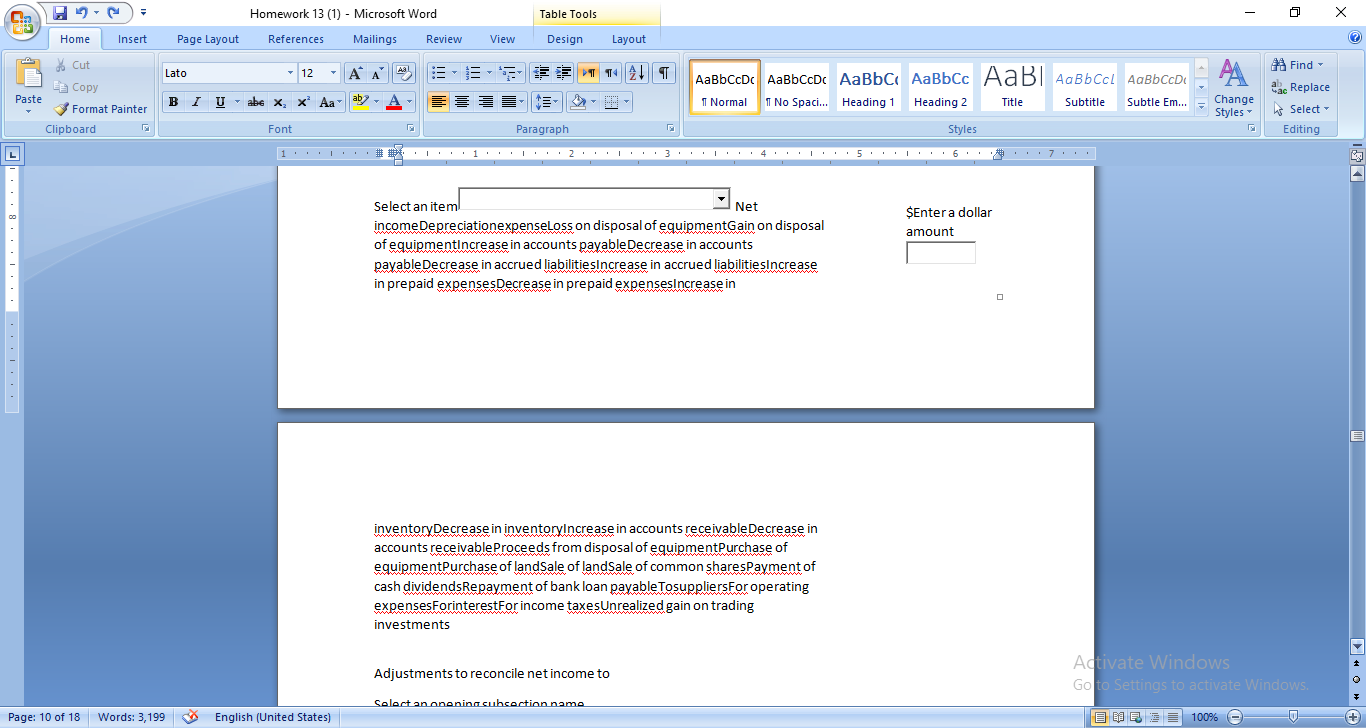
Task: Toggle Show/Hide paragraph marks
Action: point(662,72)
